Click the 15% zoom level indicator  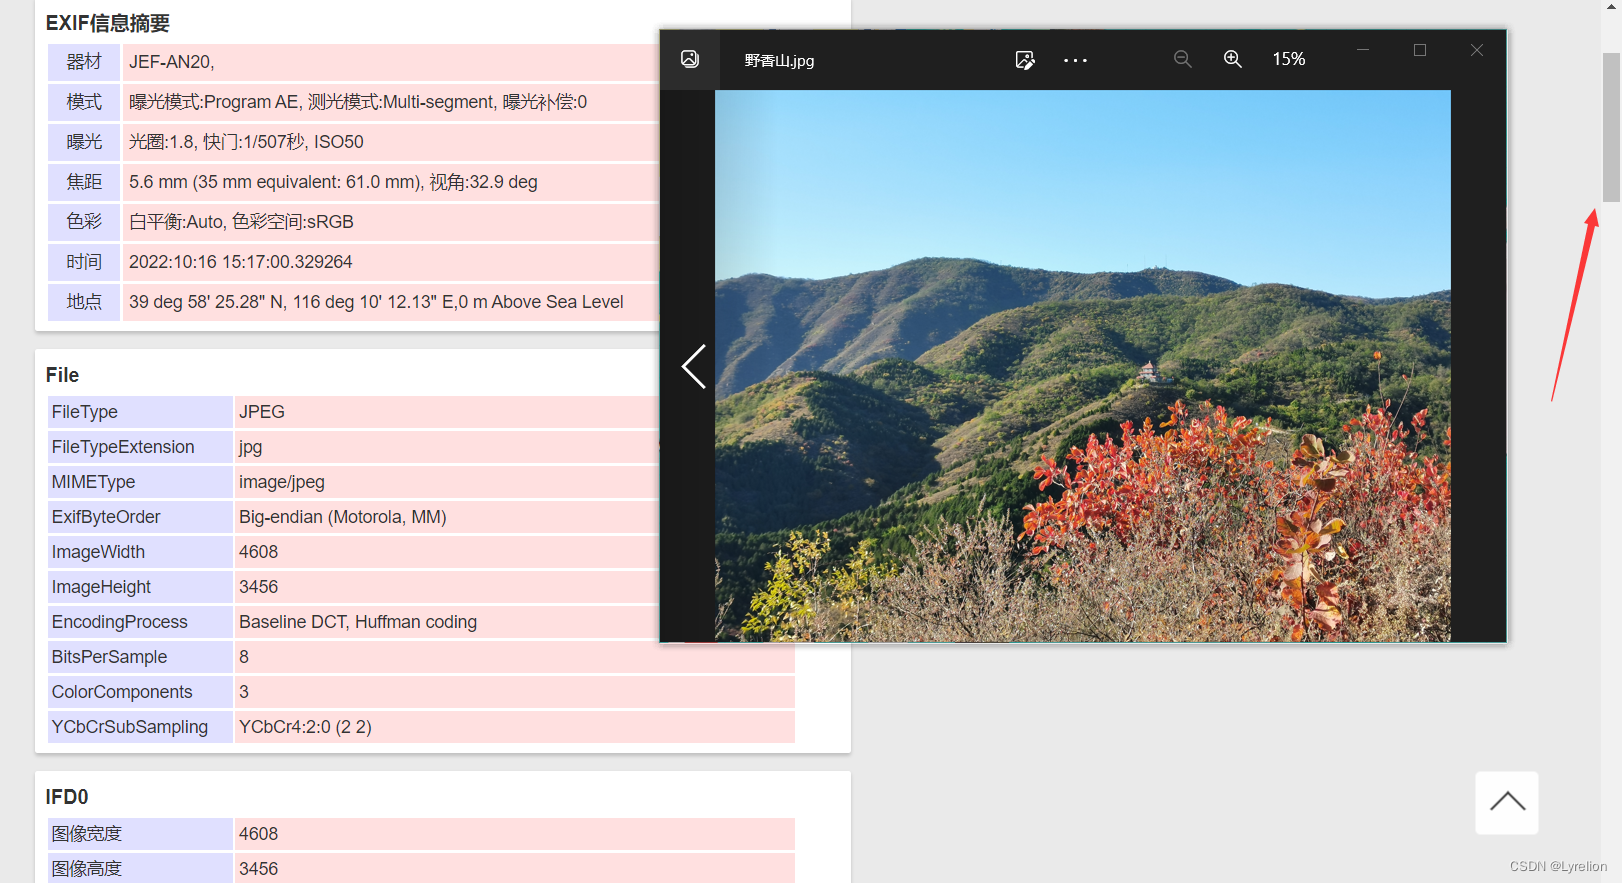pyautogui.click(x=1288, y=59)
